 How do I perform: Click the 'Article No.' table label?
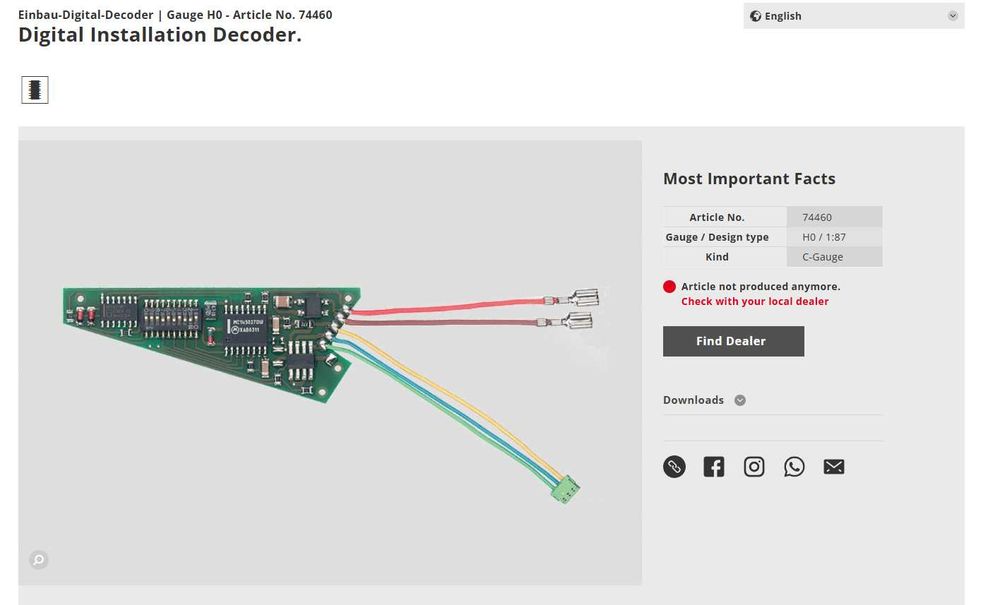point(717,217)
